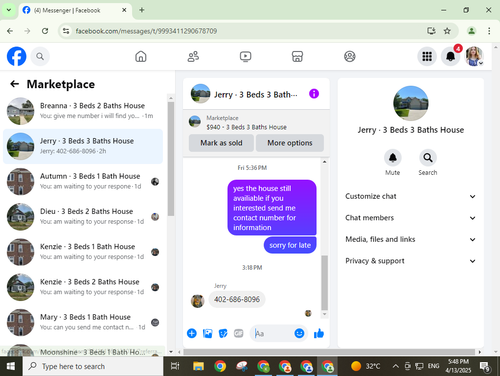View site information icon in address bar
Image resolution: width=500 pixels, height=376 pixels.
click(x=66, y=31)
